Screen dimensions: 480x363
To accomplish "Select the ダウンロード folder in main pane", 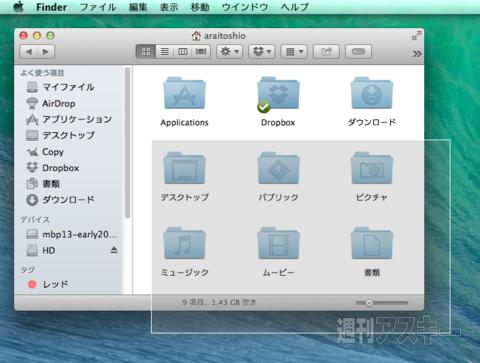I will [x=372, y=93].
